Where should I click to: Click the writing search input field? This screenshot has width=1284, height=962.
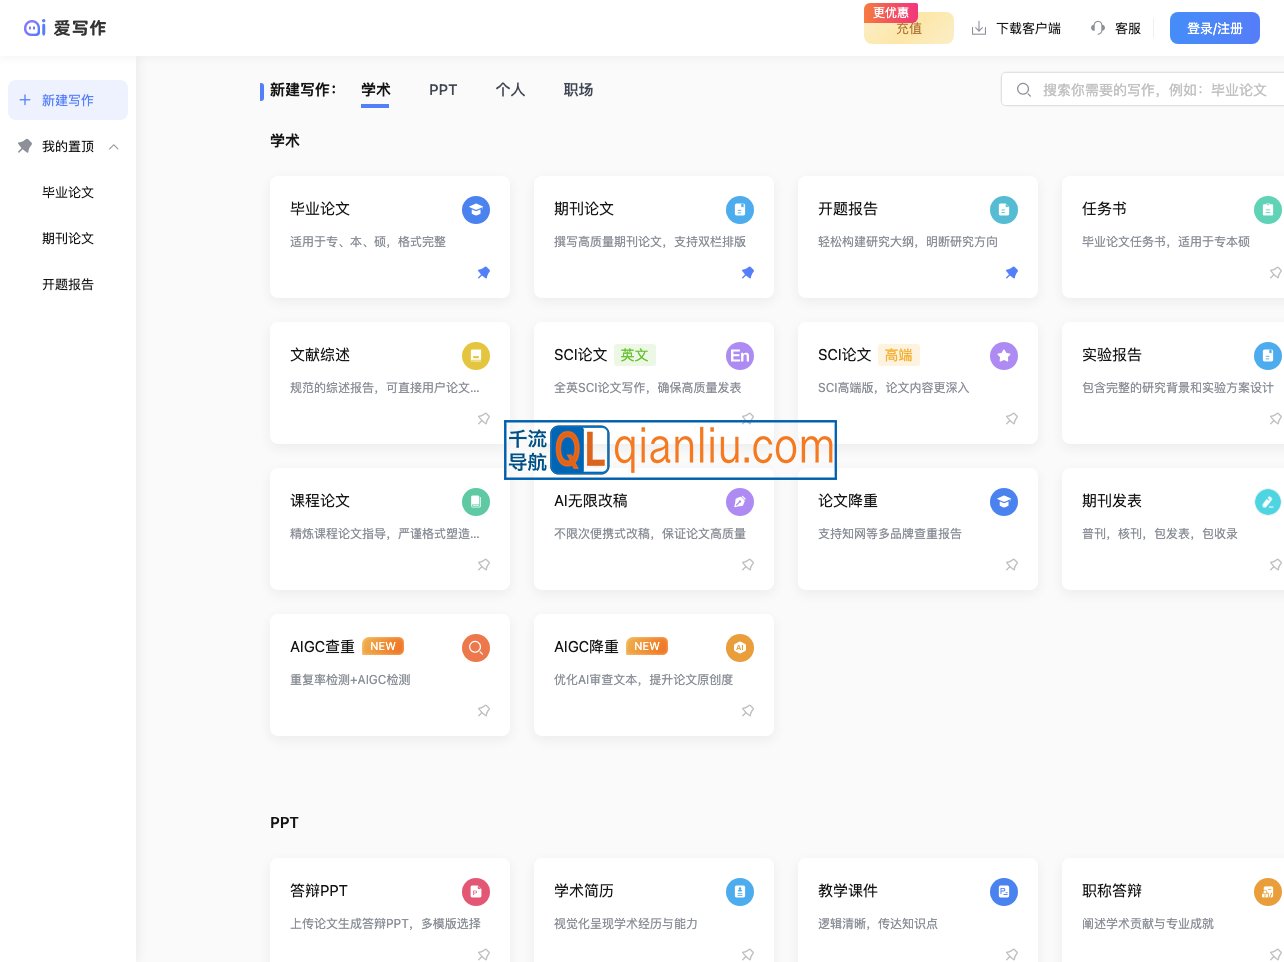tap(1150, 90)
